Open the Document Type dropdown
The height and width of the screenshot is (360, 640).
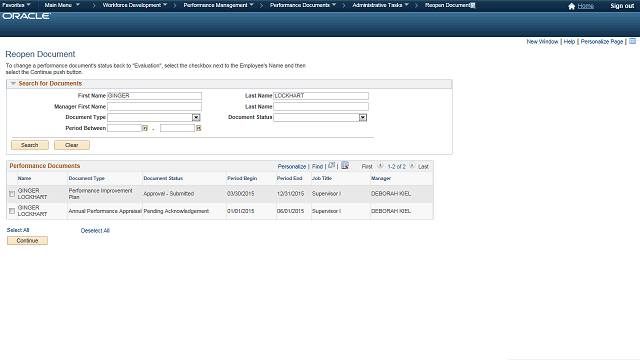pyautogui.click(x=196, y=118)
